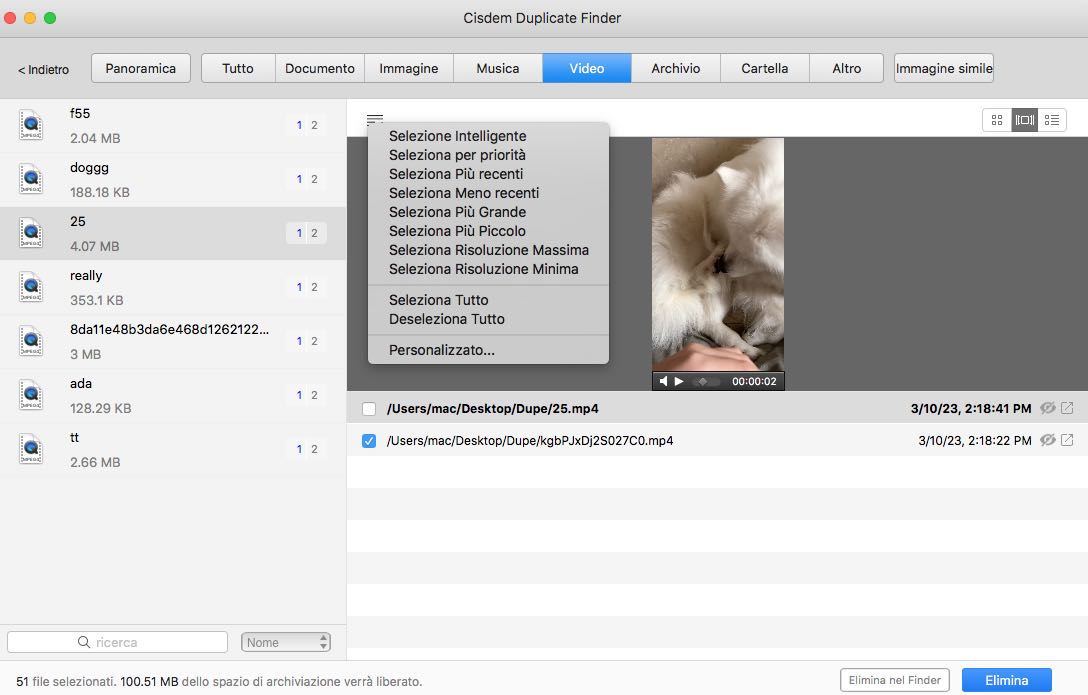This screenshot has height=695, width=1088.
Task: Toggle eye icon for 25.mp4 row
Action: click(1047, 408)
